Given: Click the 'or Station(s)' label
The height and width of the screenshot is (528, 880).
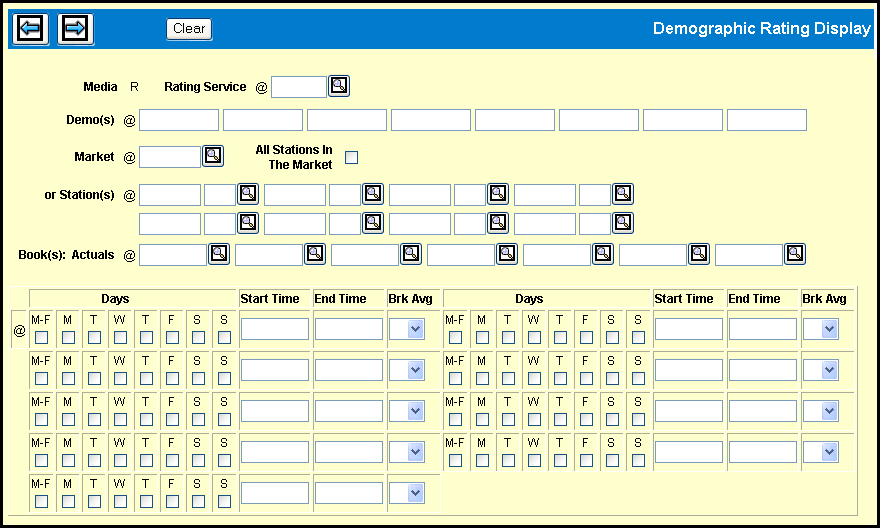Looking at the screenshot, I should [x=80, y=195].
